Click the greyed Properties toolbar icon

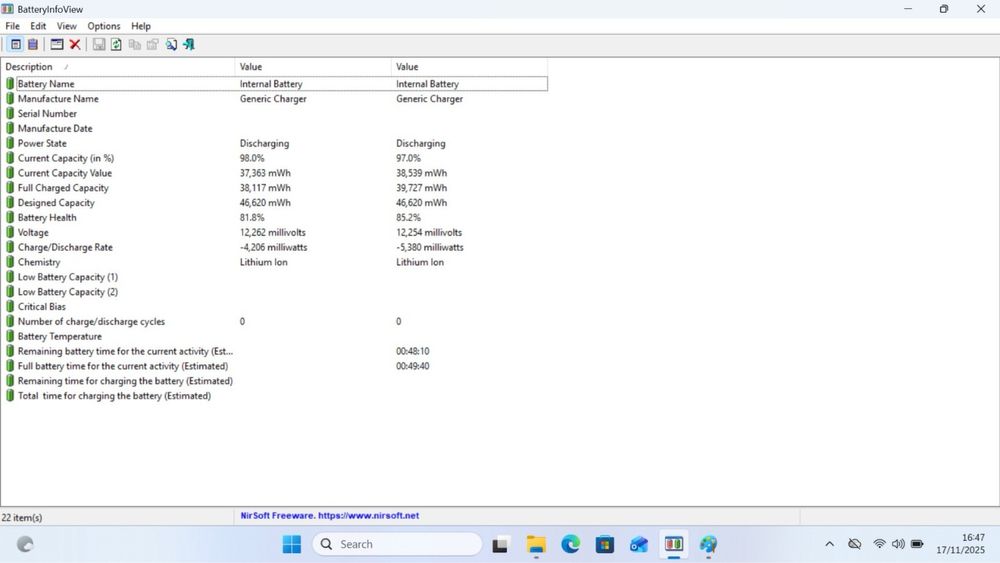point(152,44)
